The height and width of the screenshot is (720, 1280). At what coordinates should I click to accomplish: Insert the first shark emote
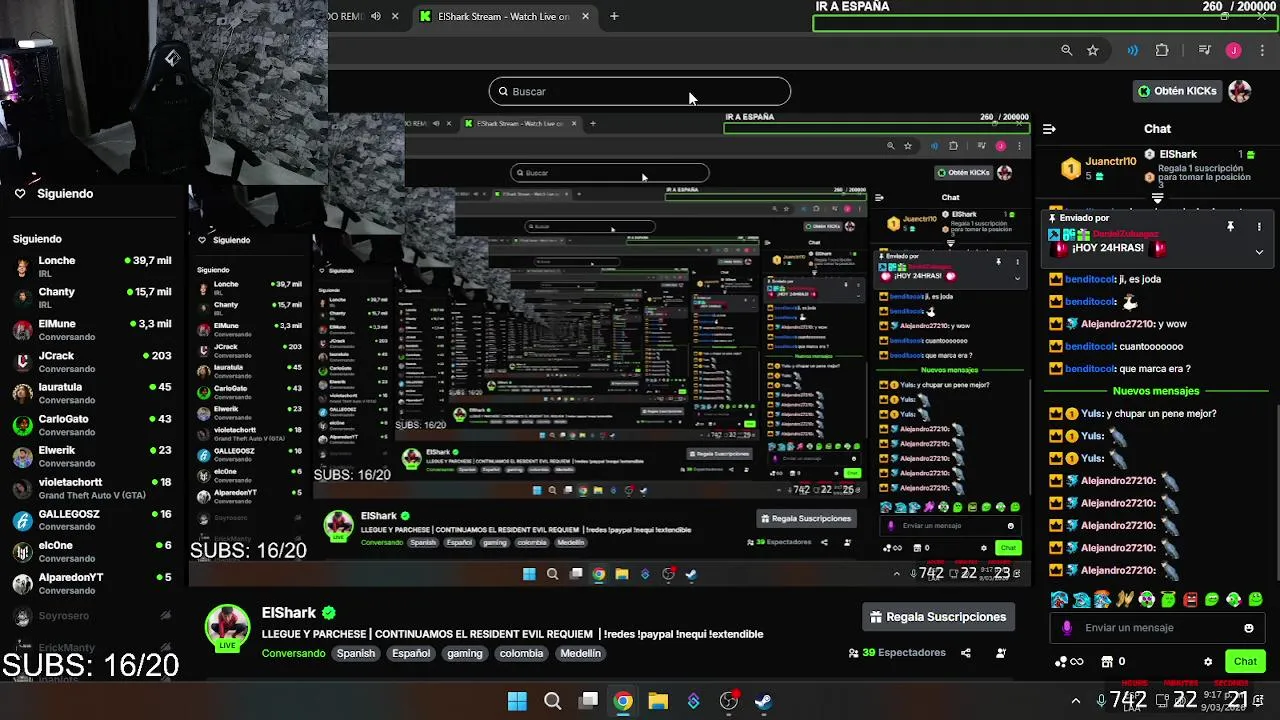1060,600
